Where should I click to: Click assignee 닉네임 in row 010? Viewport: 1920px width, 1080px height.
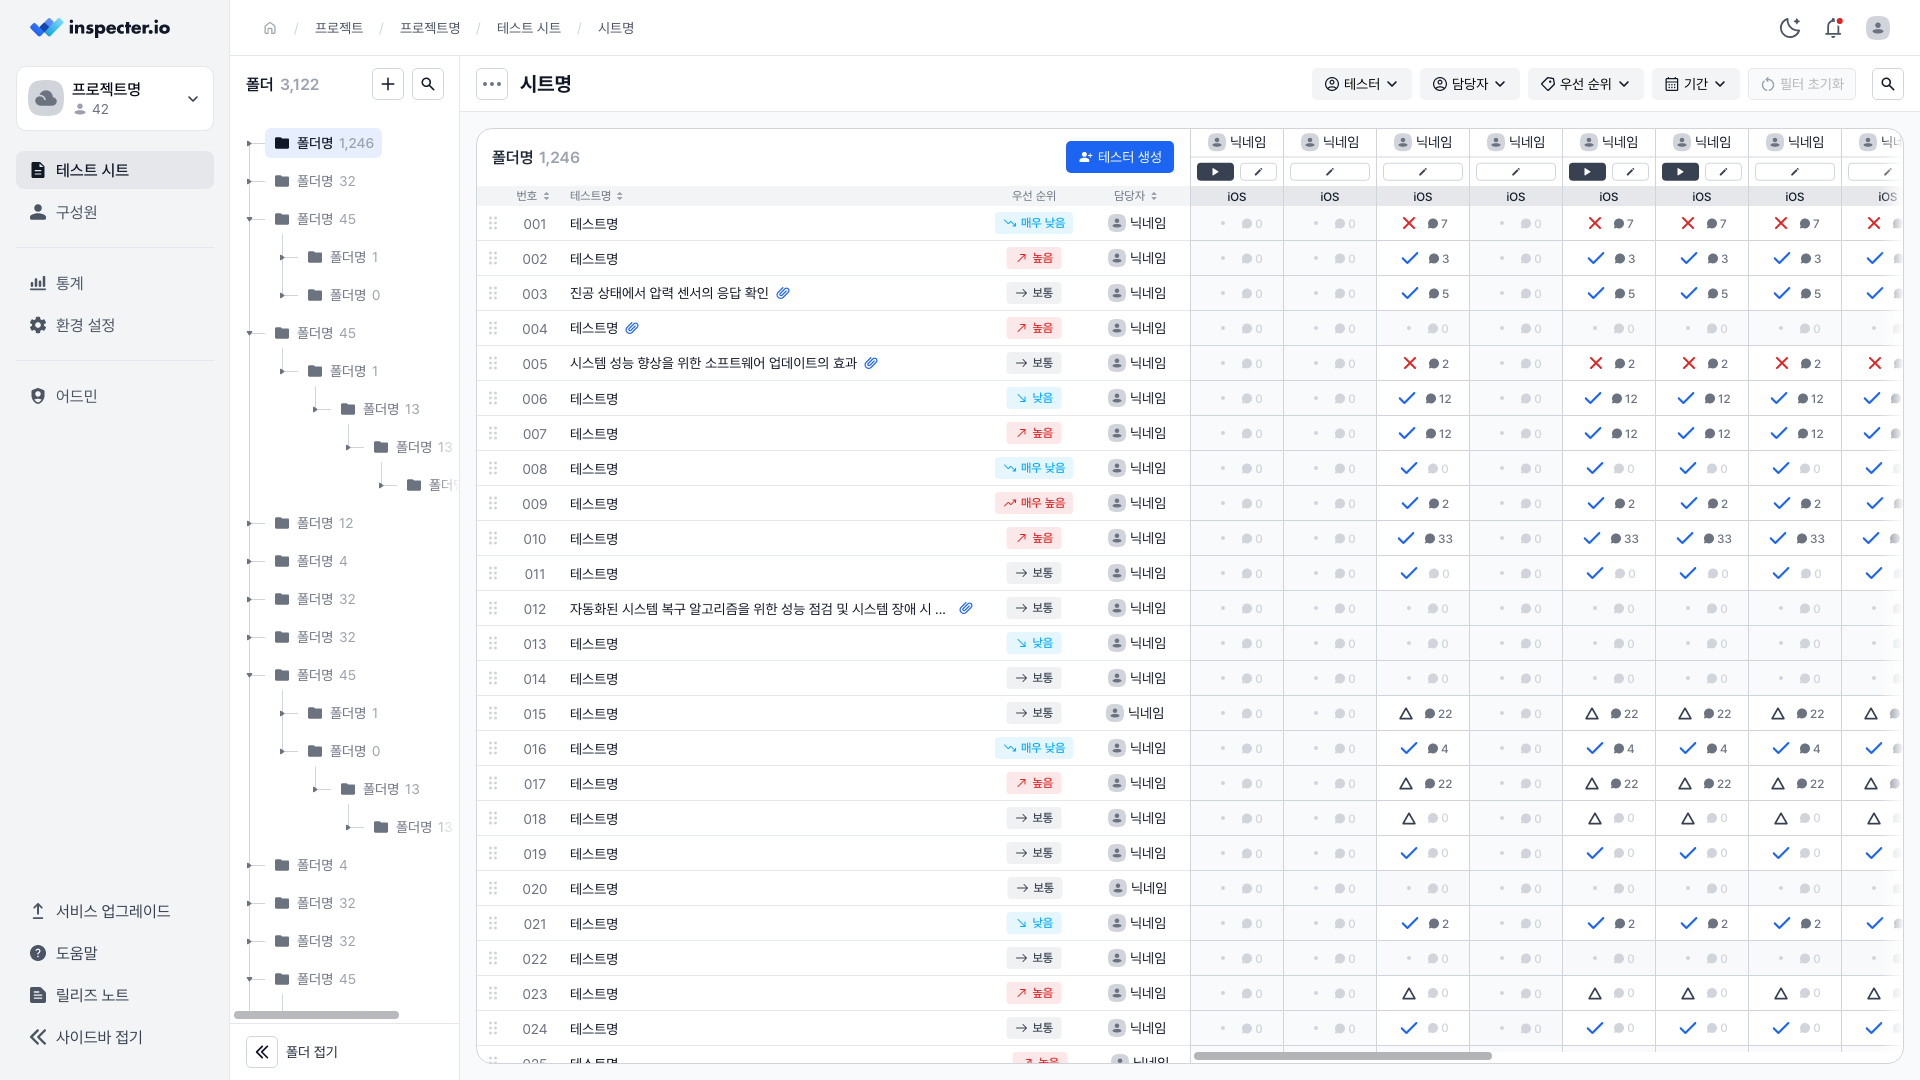pyautogui.click(x=1137, y=538)
